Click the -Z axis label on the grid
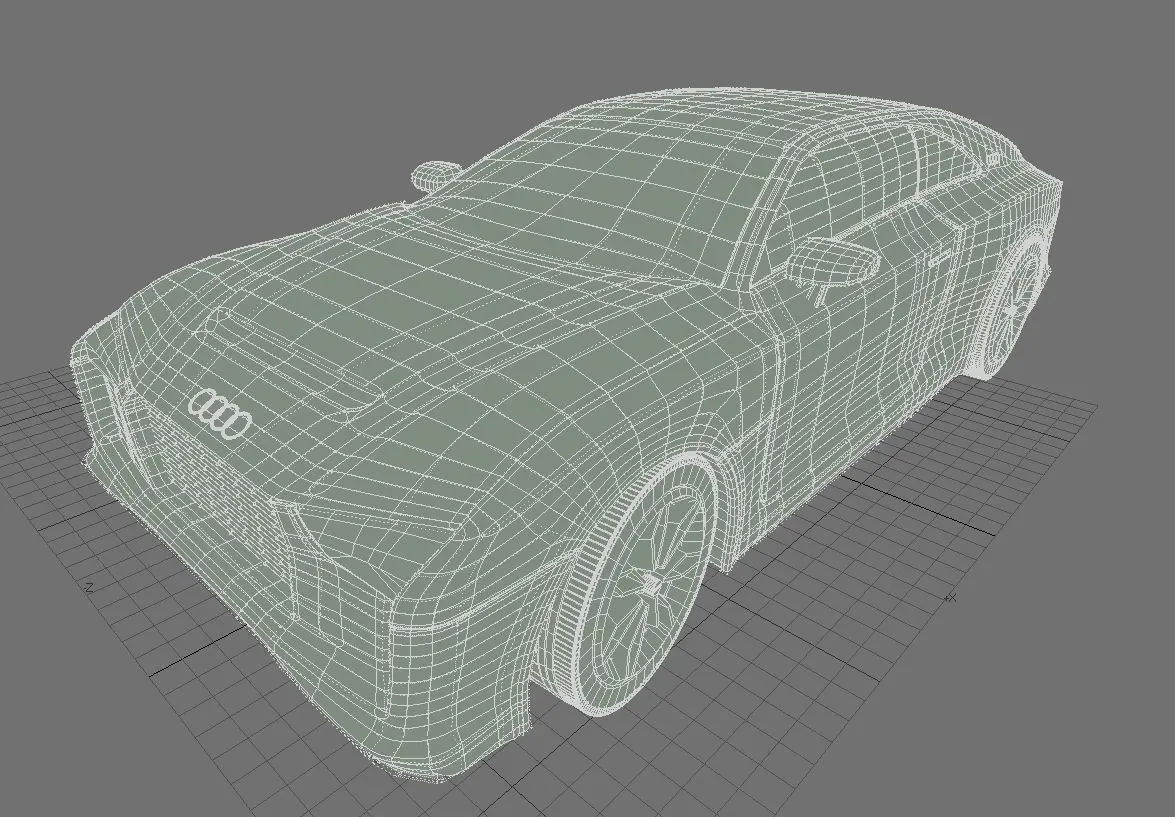The width and height of the screenshot is (1175, 817). pyautogui.click(x=88, y=587)
